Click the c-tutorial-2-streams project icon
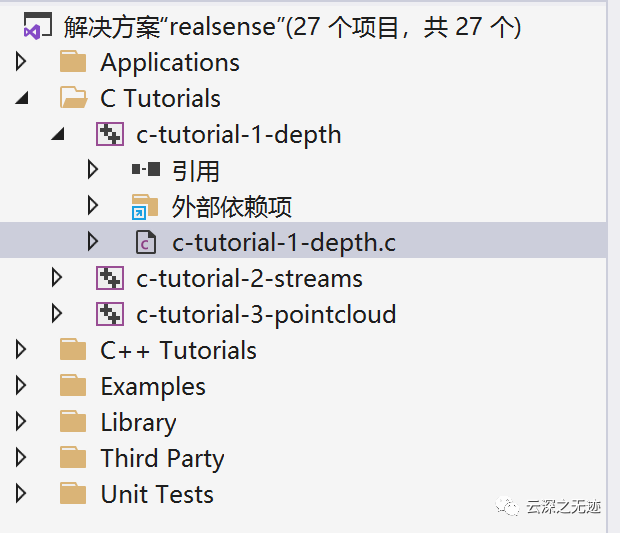620x533 pixels. pos(110,278)
